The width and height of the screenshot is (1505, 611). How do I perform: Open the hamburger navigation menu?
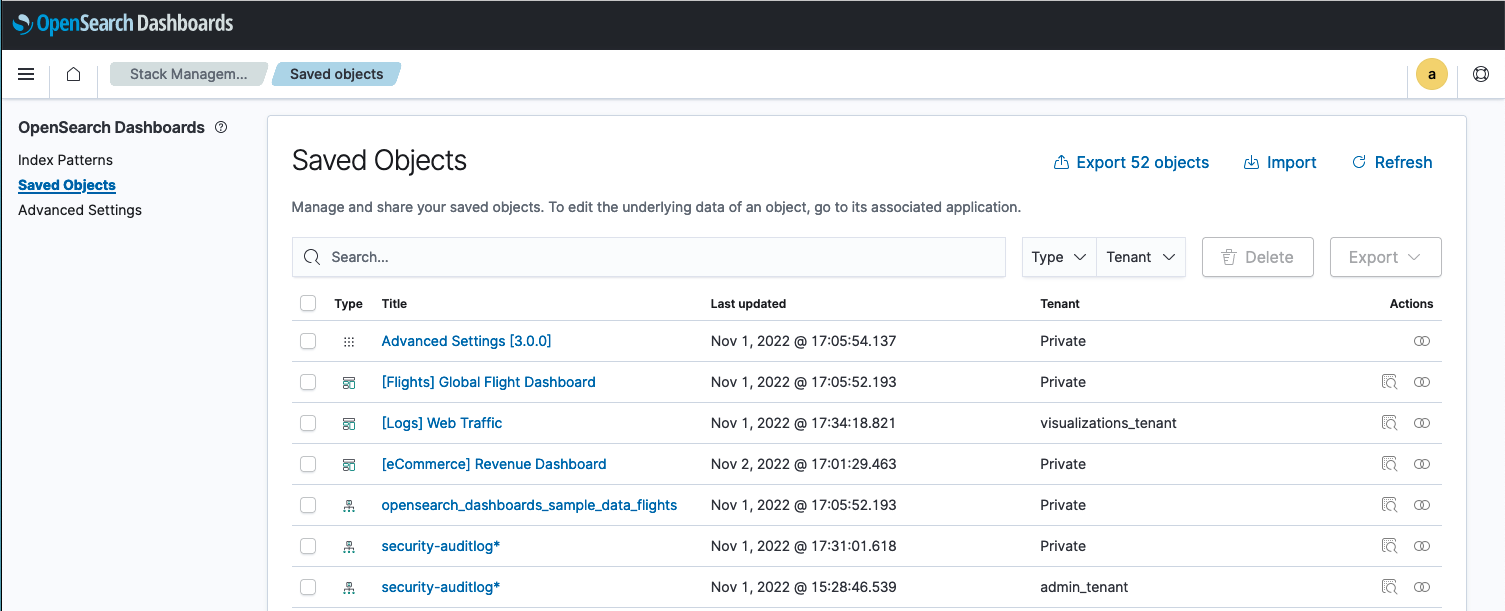(27, 74)
